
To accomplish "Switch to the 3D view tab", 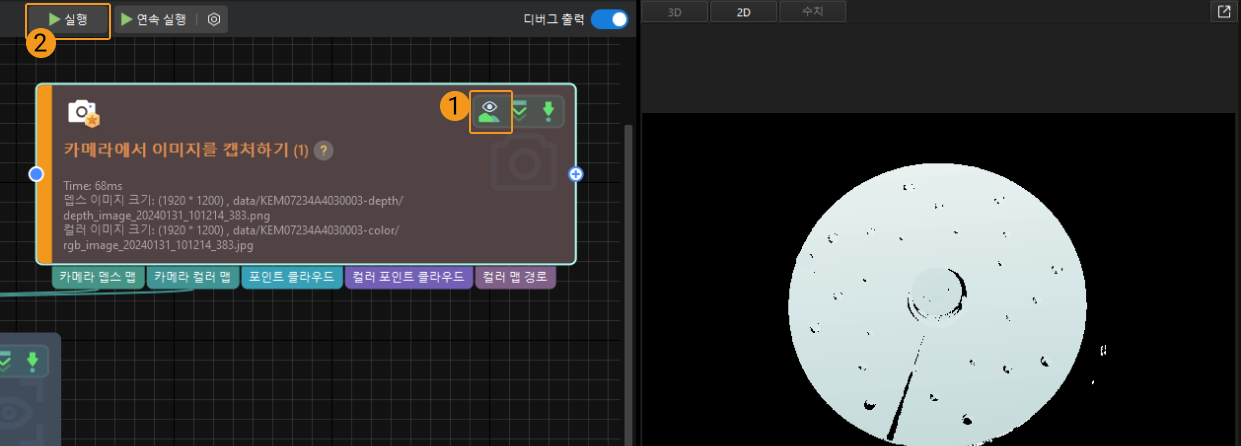I will (x=674, y=12).
